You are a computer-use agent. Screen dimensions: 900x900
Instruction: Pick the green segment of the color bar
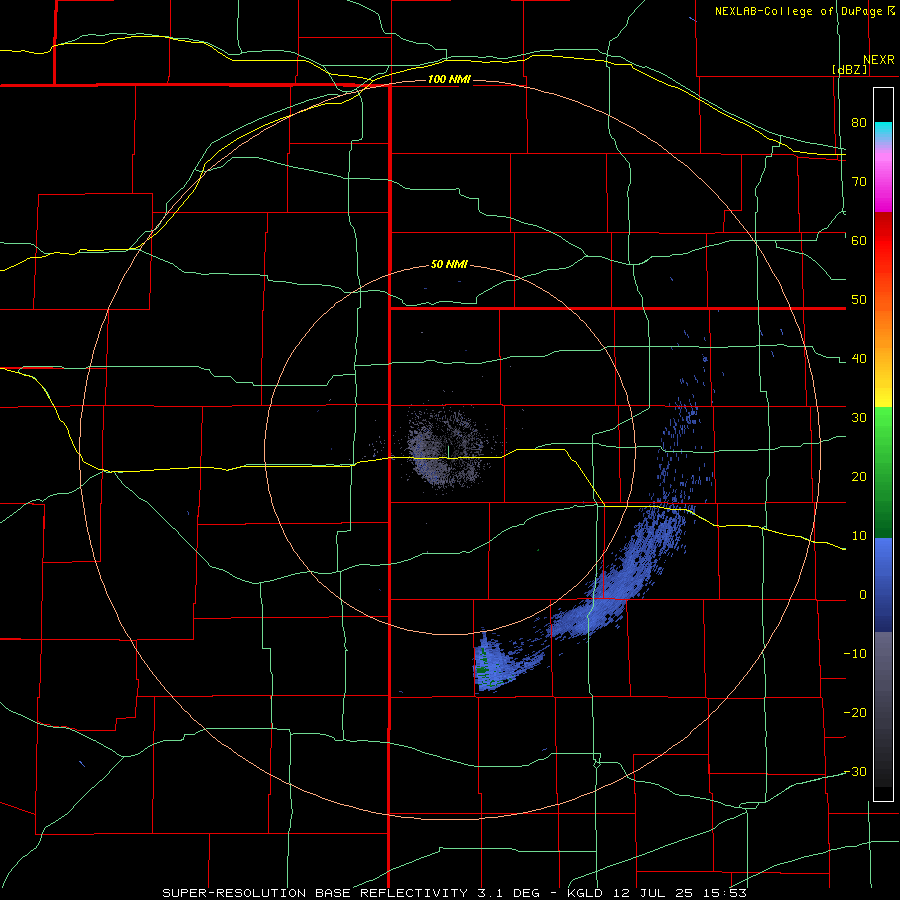[x=883, y=472]
